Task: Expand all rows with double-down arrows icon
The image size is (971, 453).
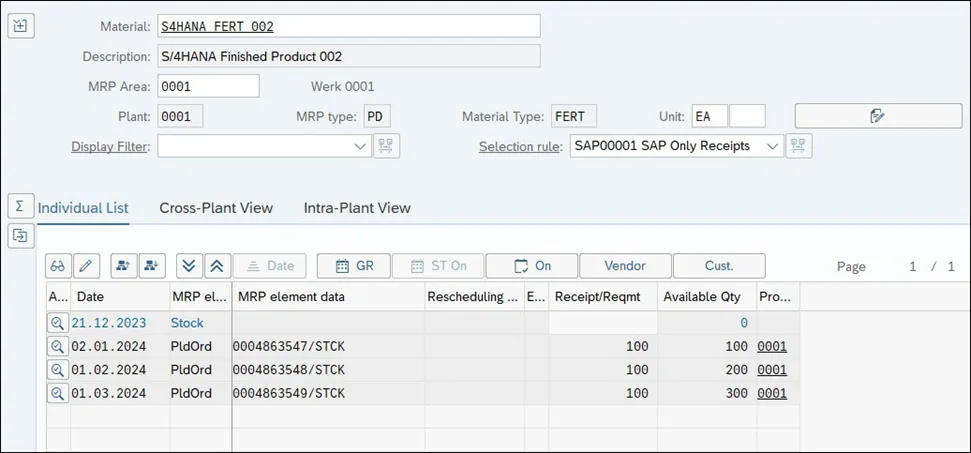Action: click(190, 266)
